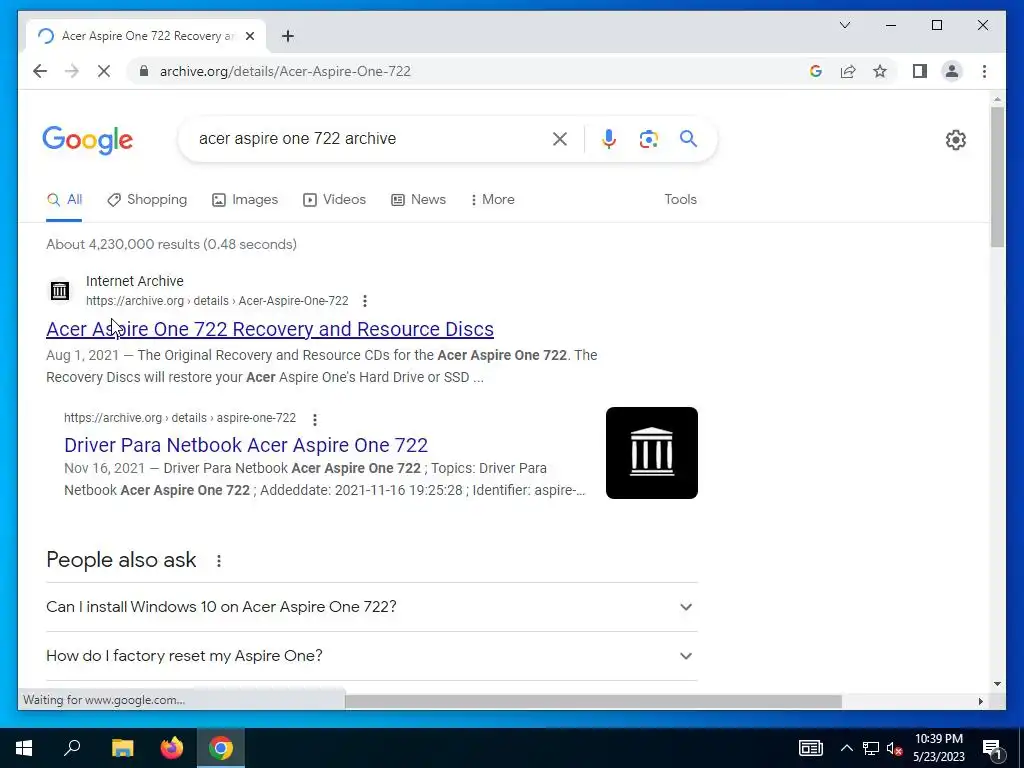Screen dimensions: 1024x768
Task: Open the Chrome profile menu
Action: [952, 71]
